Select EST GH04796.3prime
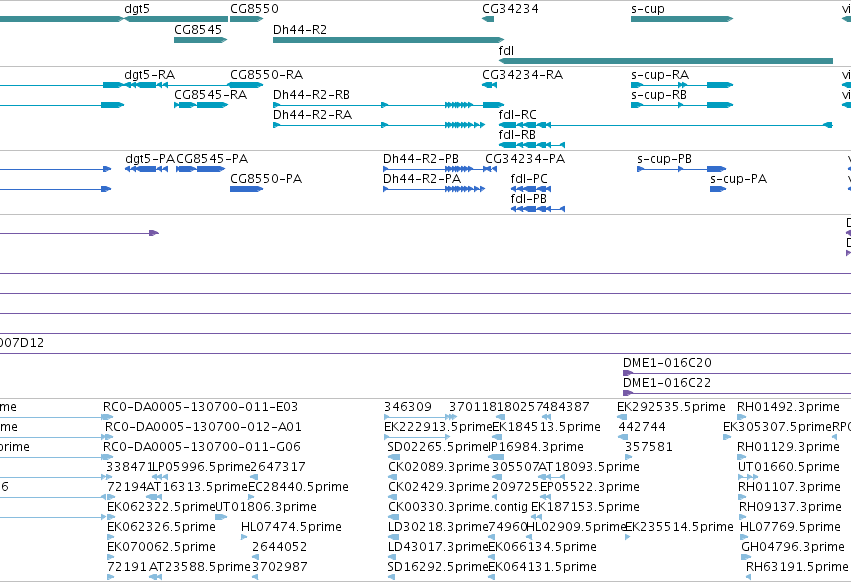Image resolution: width=851 pixels, height=582 pixels. click(793, 547)
